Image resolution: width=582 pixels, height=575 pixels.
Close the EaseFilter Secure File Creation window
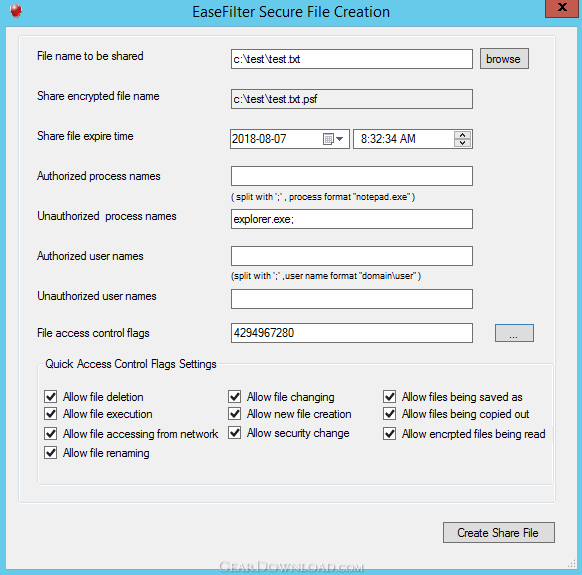pyautogui.click(x=562, y=8)
